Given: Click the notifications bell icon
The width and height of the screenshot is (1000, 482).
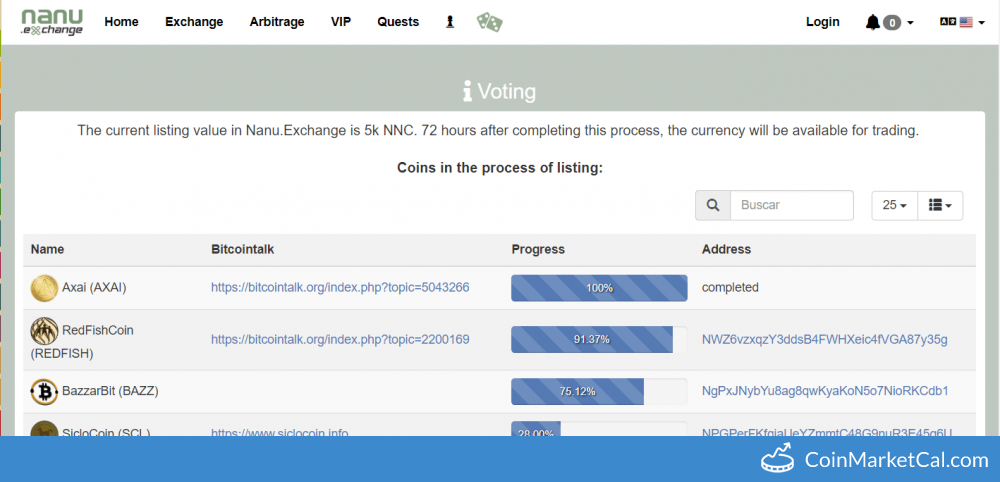Looking at the screenshot, I should point(872,22).
